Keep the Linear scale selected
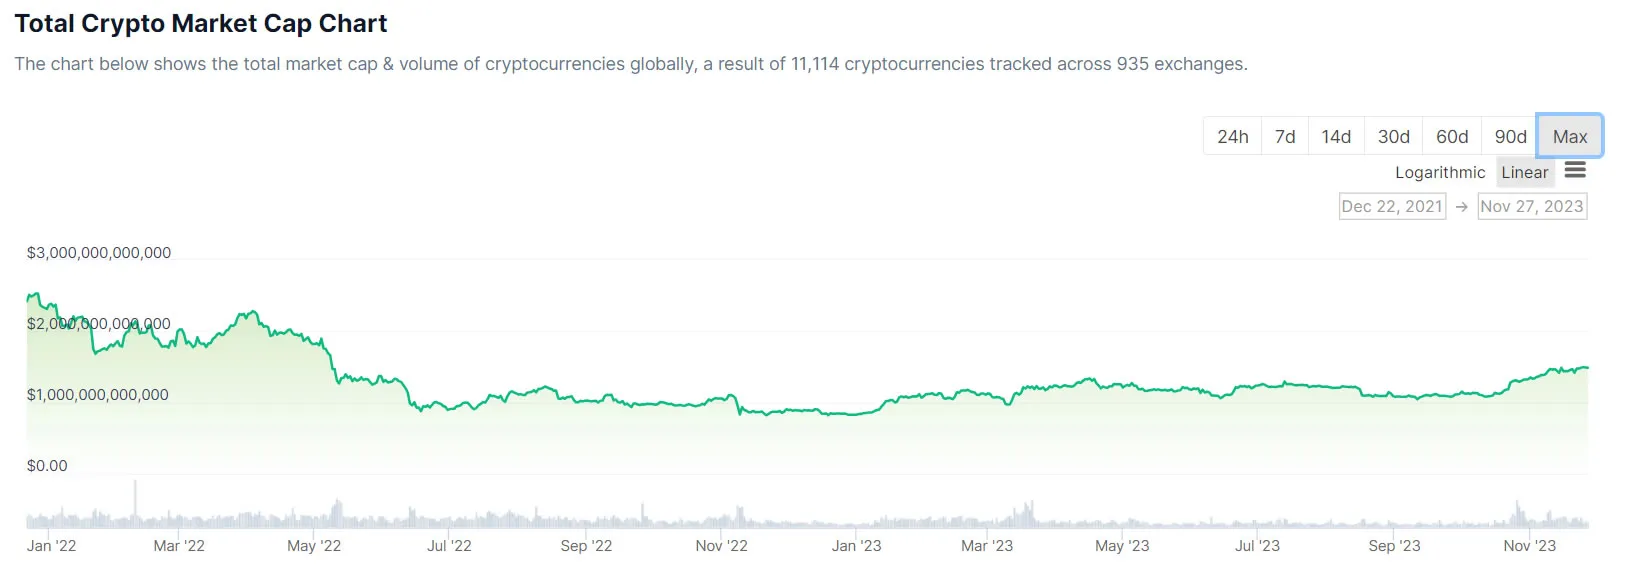The image size is (1634, 581). coord(1524,172)
